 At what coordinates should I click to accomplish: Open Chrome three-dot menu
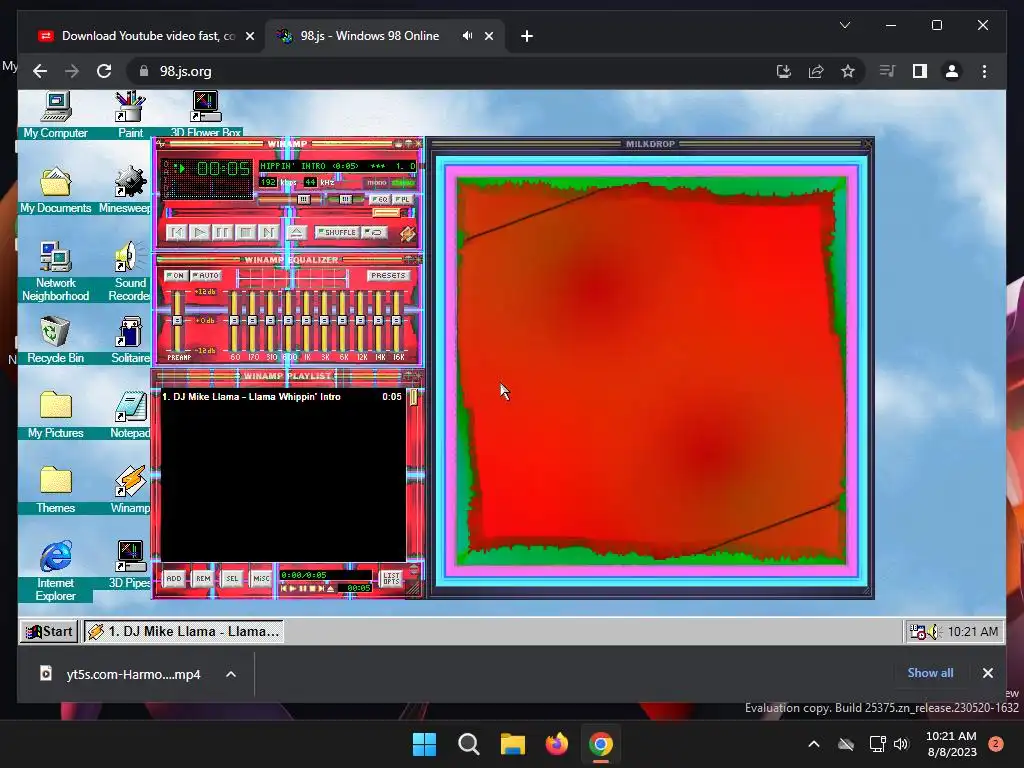pos(984,71)
